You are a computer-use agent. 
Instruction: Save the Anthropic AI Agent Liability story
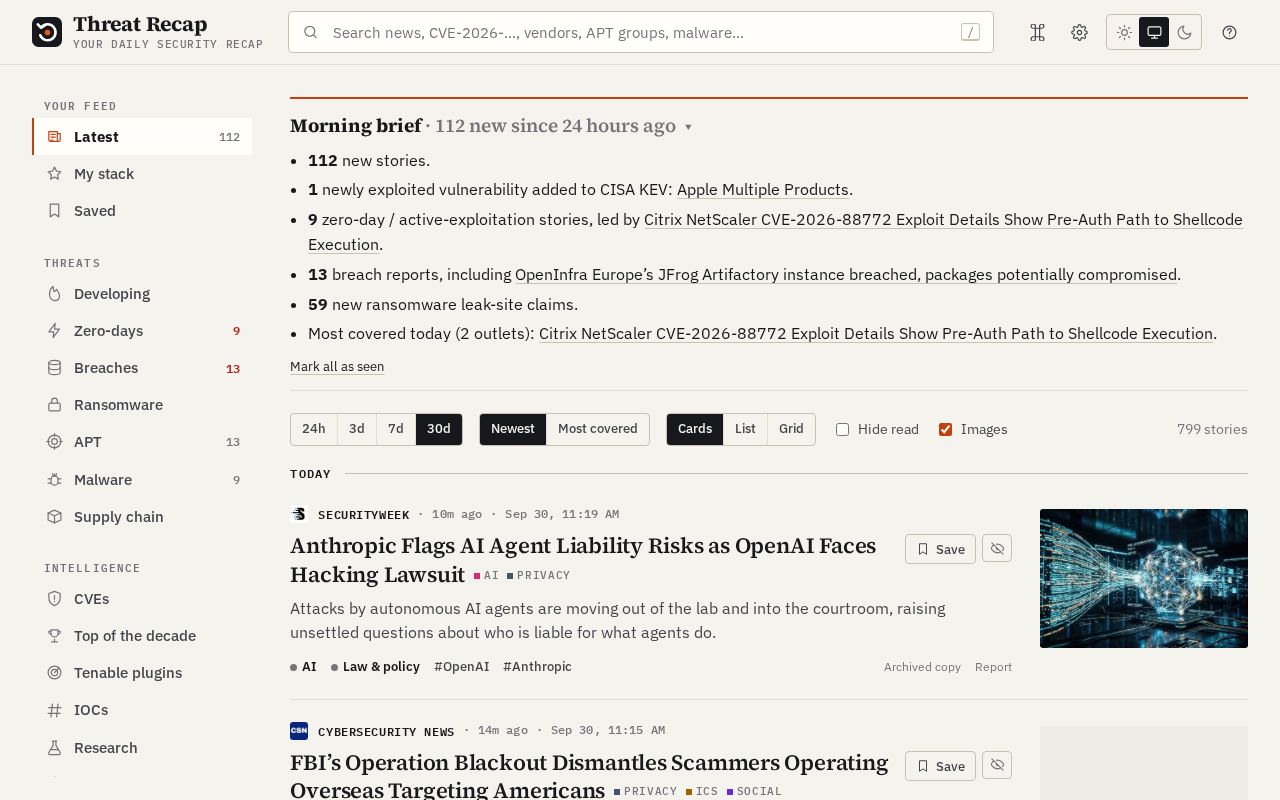pyautogui.click(x=940, y=549)
